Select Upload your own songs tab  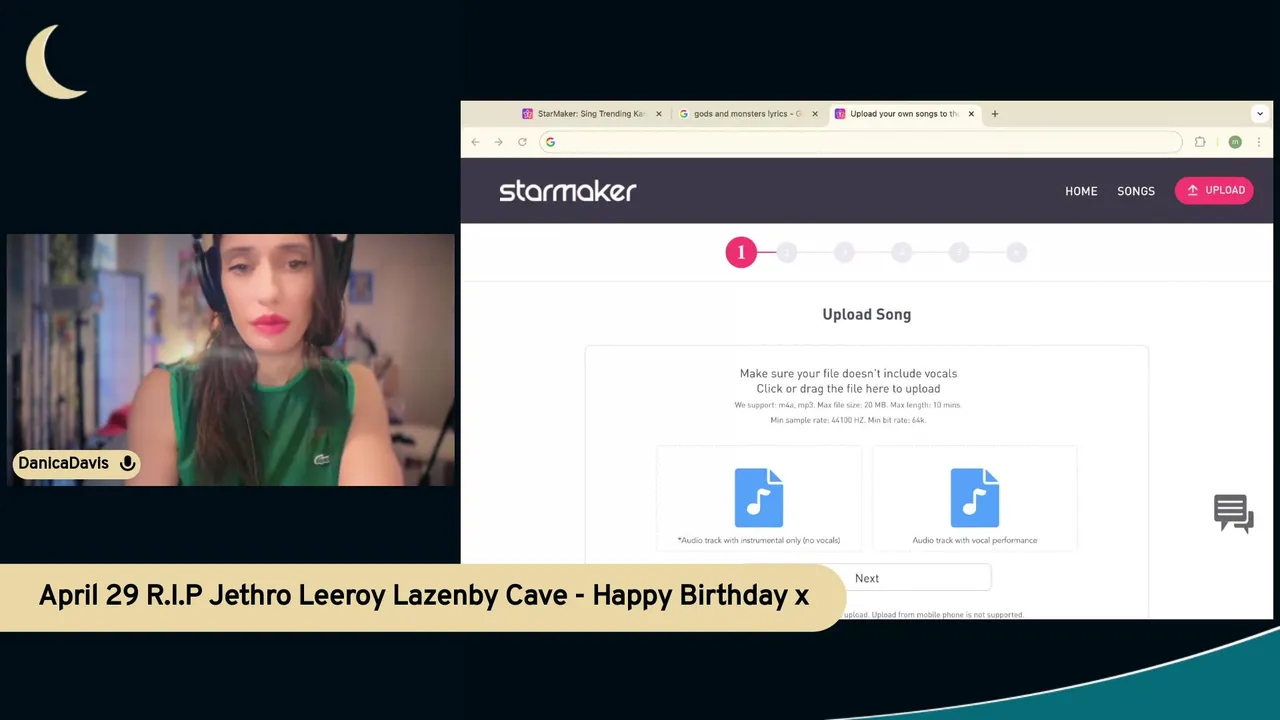tap(905, 114)
